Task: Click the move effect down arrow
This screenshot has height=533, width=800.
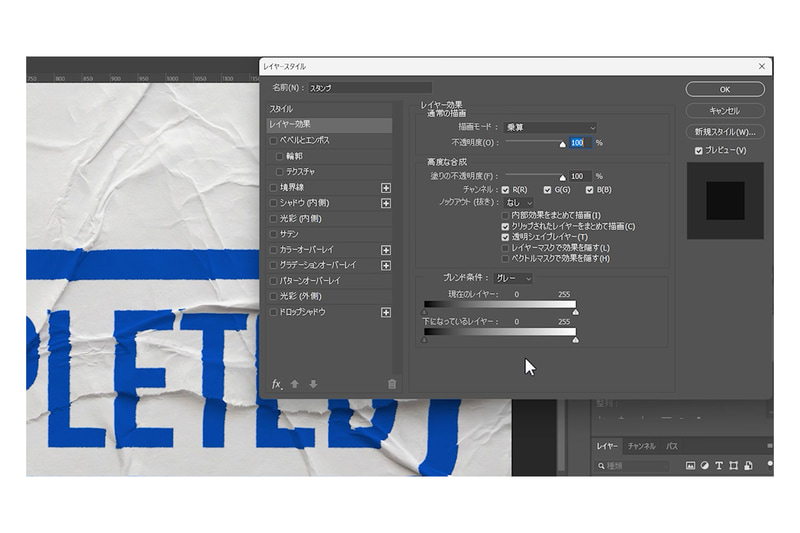Action: tap(313, 384)
